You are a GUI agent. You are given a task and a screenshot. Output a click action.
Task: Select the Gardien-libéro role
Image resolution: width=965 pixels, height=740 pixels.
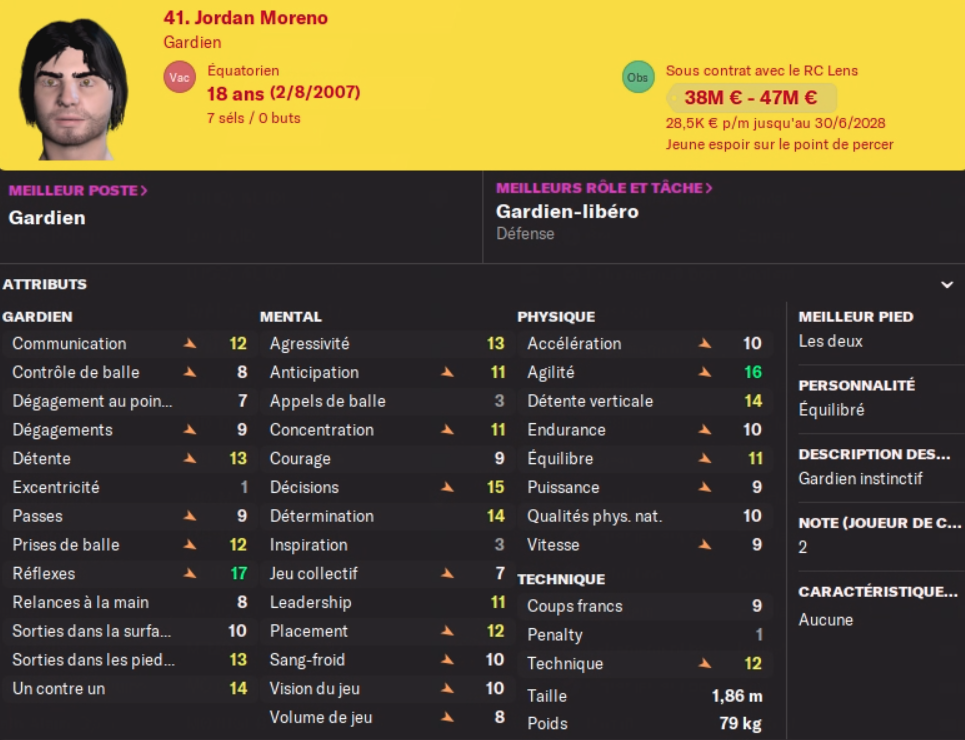click(x=567, y=212)
